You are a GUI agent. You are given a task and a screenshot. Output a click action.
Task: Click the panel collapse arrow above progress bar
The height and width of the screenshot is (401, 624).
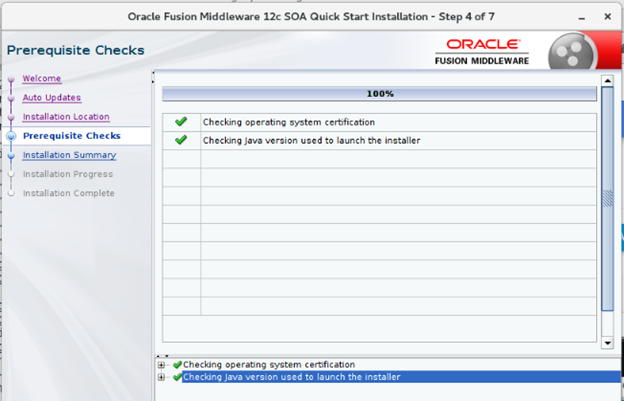coord(153,75)
